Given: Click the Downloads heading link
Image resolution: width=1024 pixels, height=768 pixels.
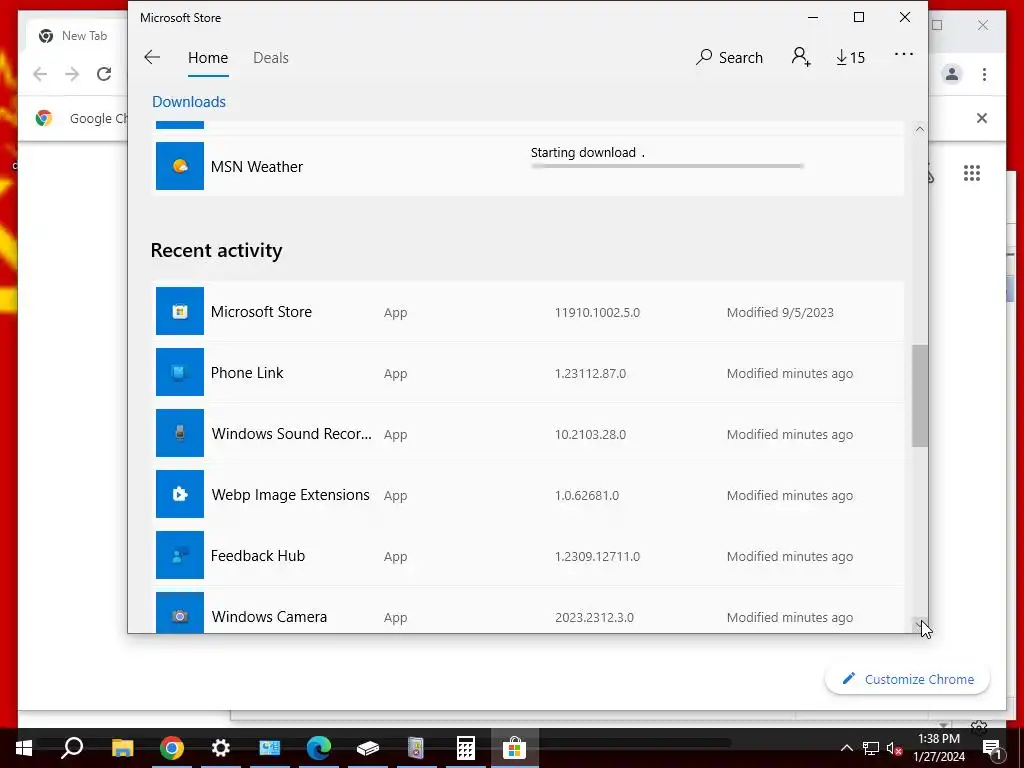Looking at the screenshot, I should coord(189,102).
